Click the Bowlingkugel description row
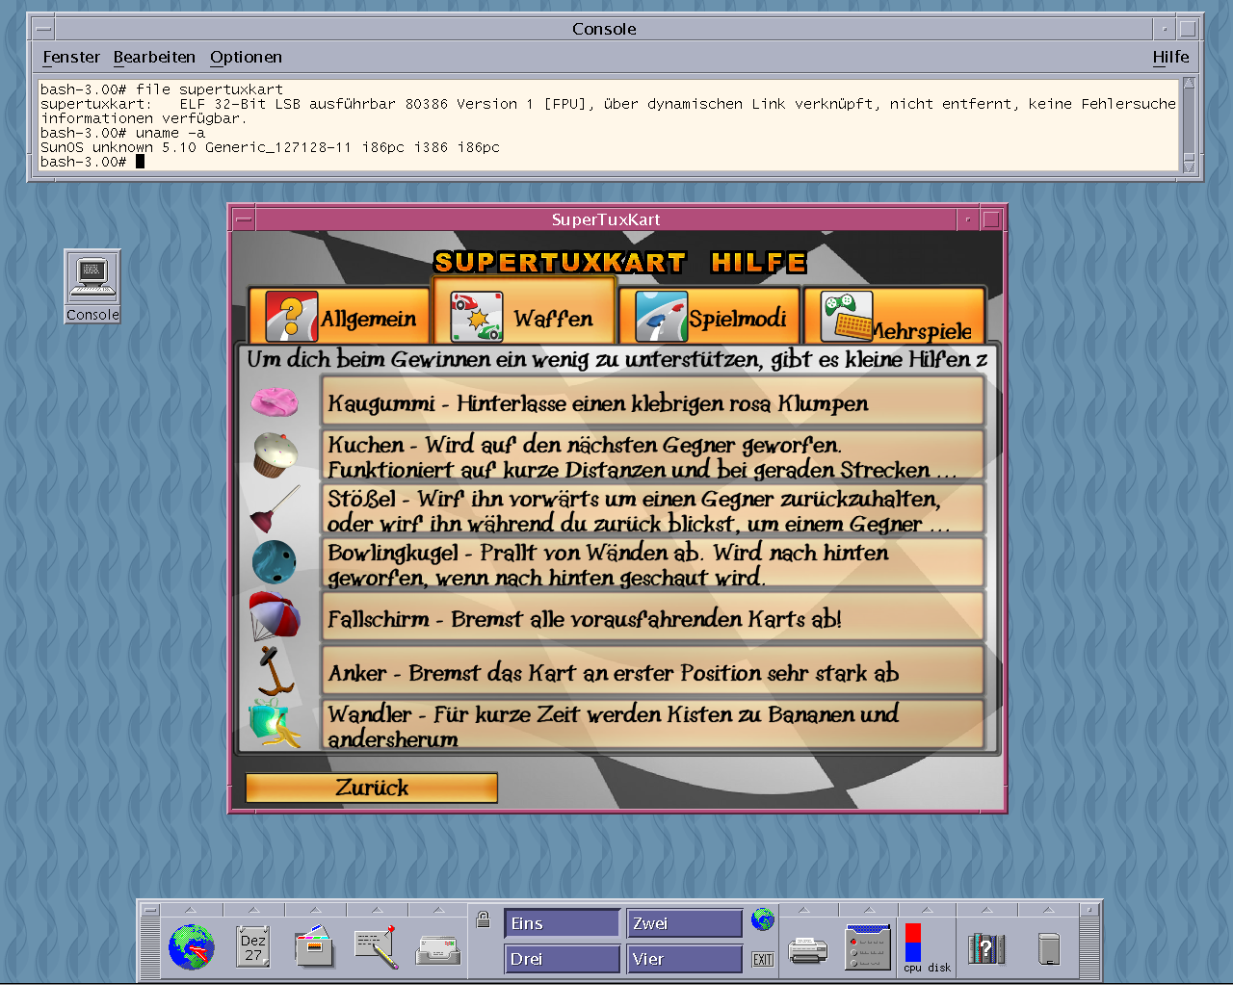Screen dimensions: 1233x985 pyautogui.click(x=652, y=564)
